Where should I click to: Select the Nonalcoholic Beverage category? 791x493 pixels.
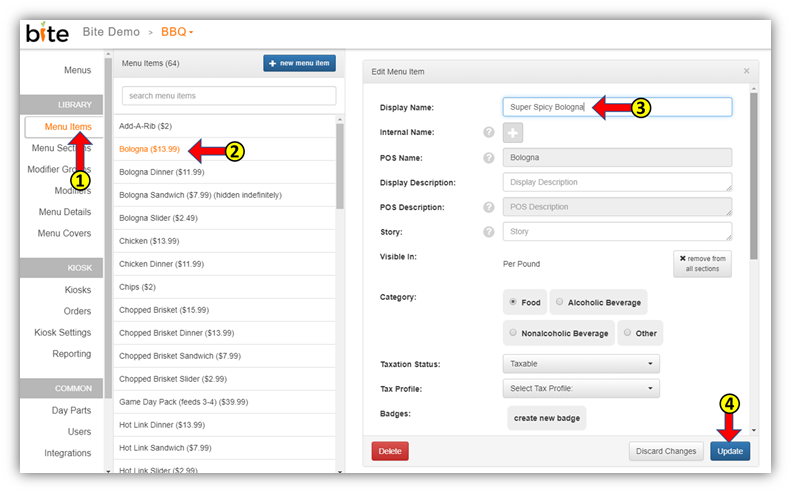(513, 333)
